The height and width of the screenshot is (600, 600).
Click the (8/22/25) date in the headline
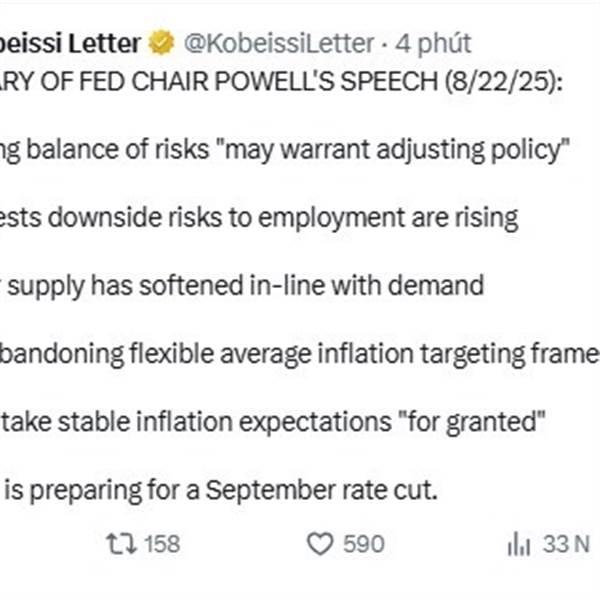click(504, 82)
